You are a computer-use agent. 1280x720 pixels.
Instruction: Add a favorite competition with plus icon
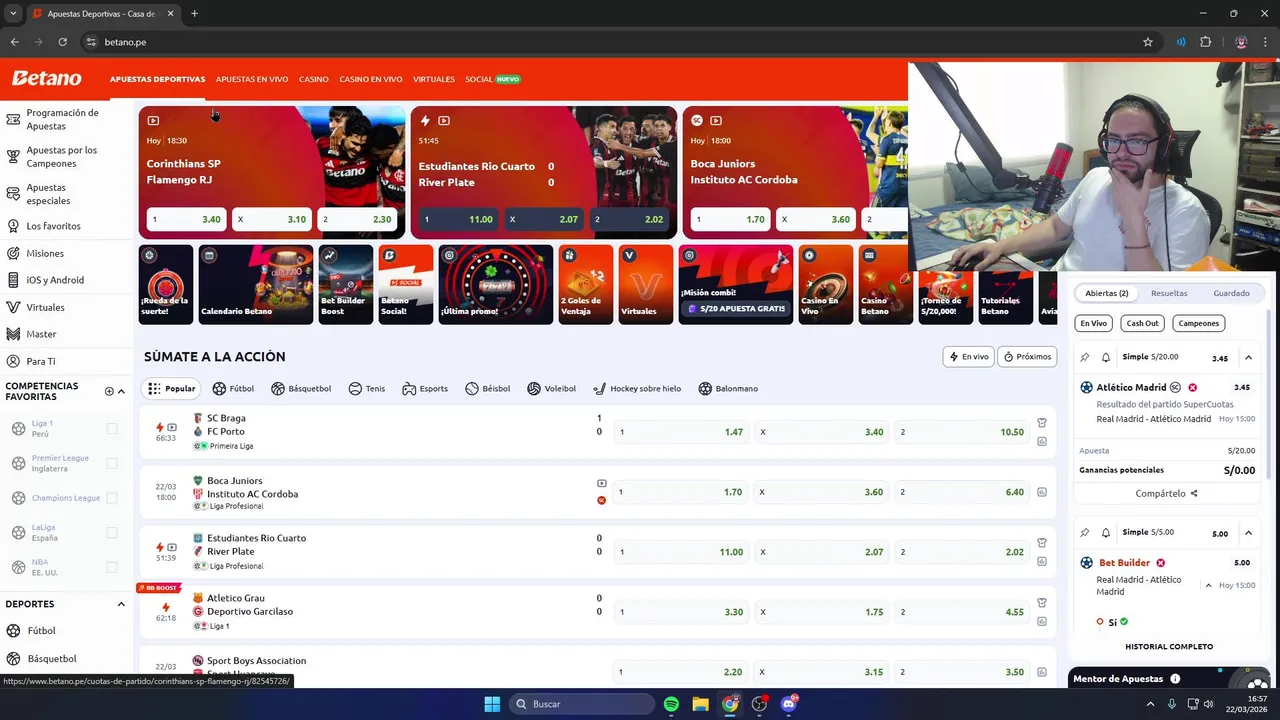109,391
